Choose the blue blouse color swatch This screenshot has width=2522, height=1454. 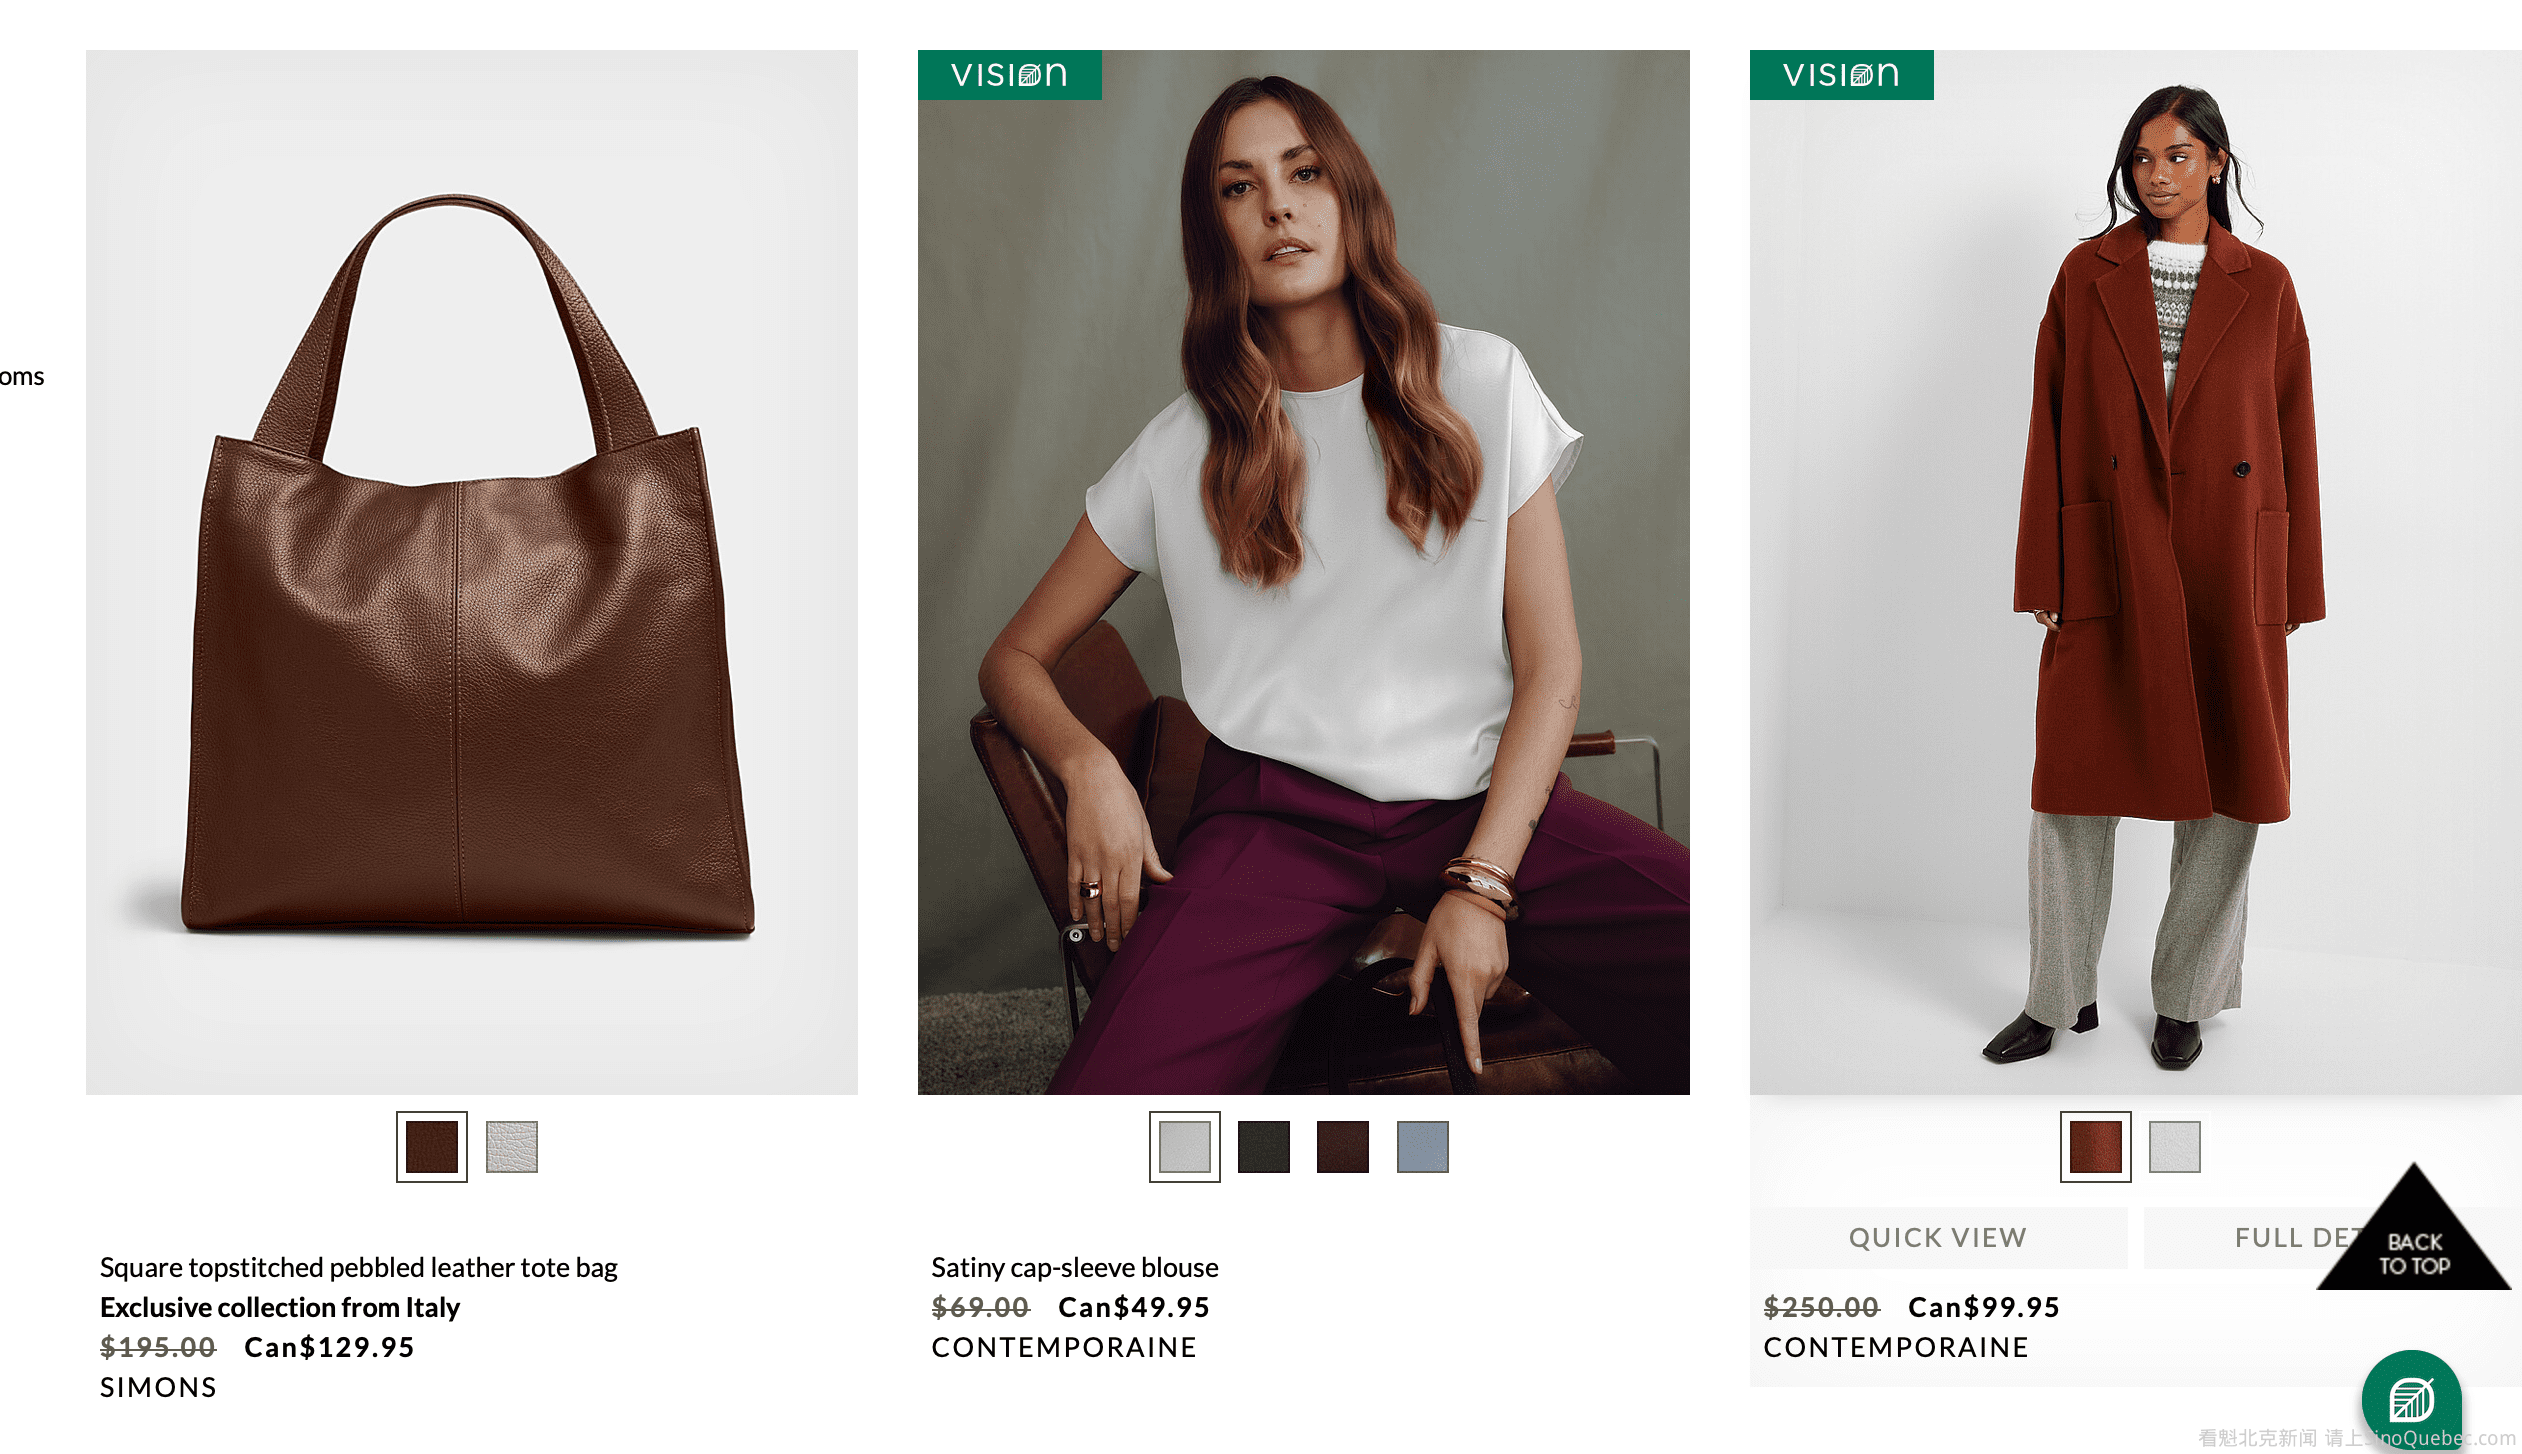1423,1147
